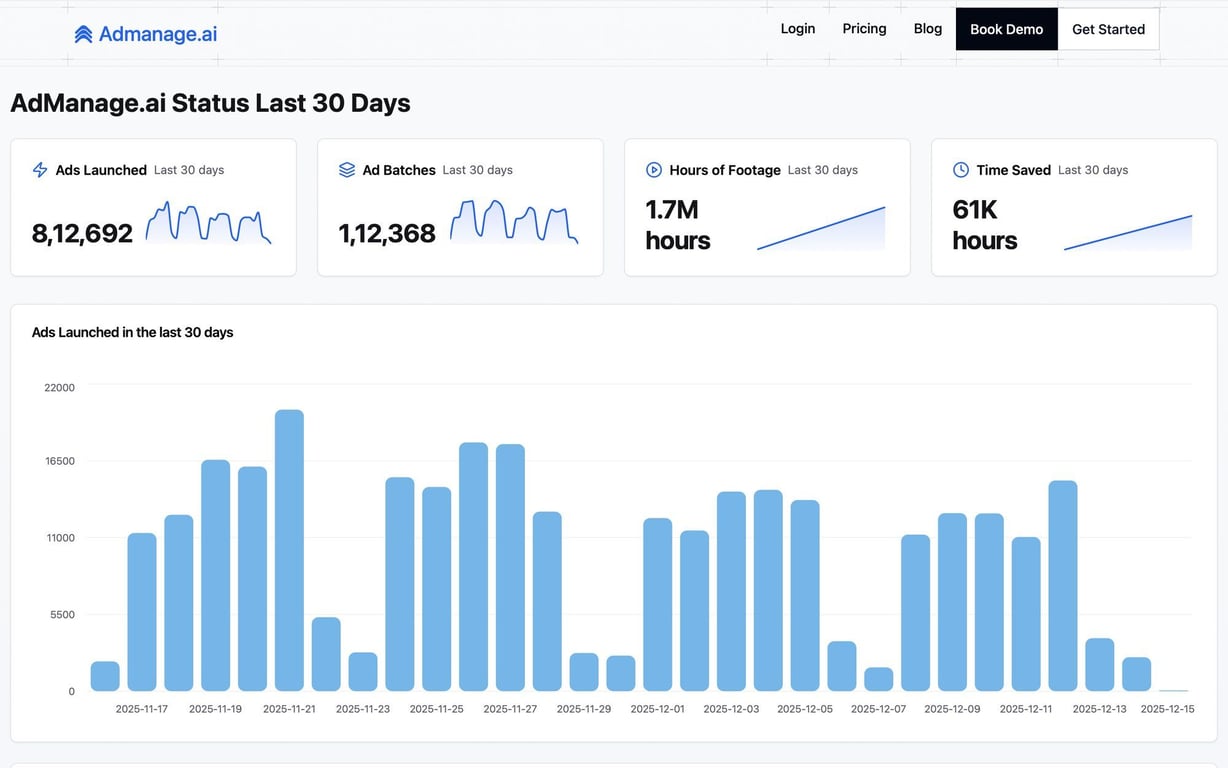Open the Login page
The image size is (1228, 768).
tap(798, 29)
